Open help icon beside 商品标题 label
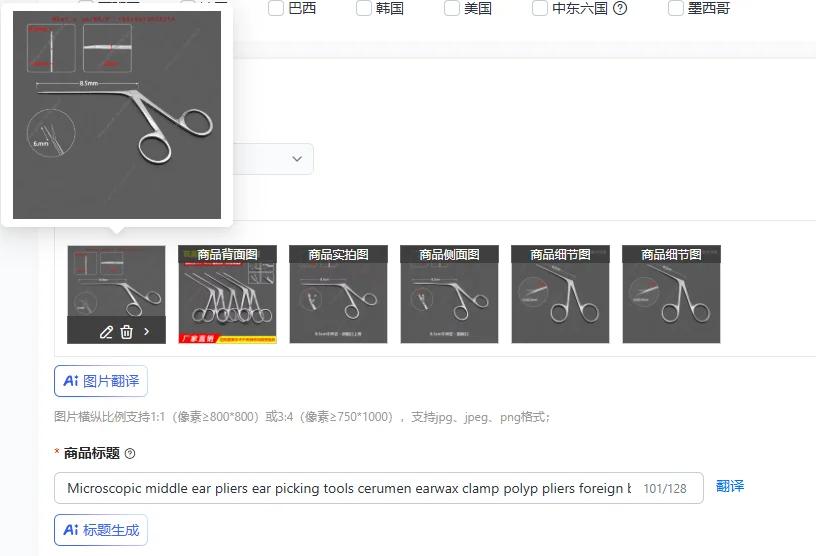The width and height of the screenshot is (816, 556). coord(130,453)
